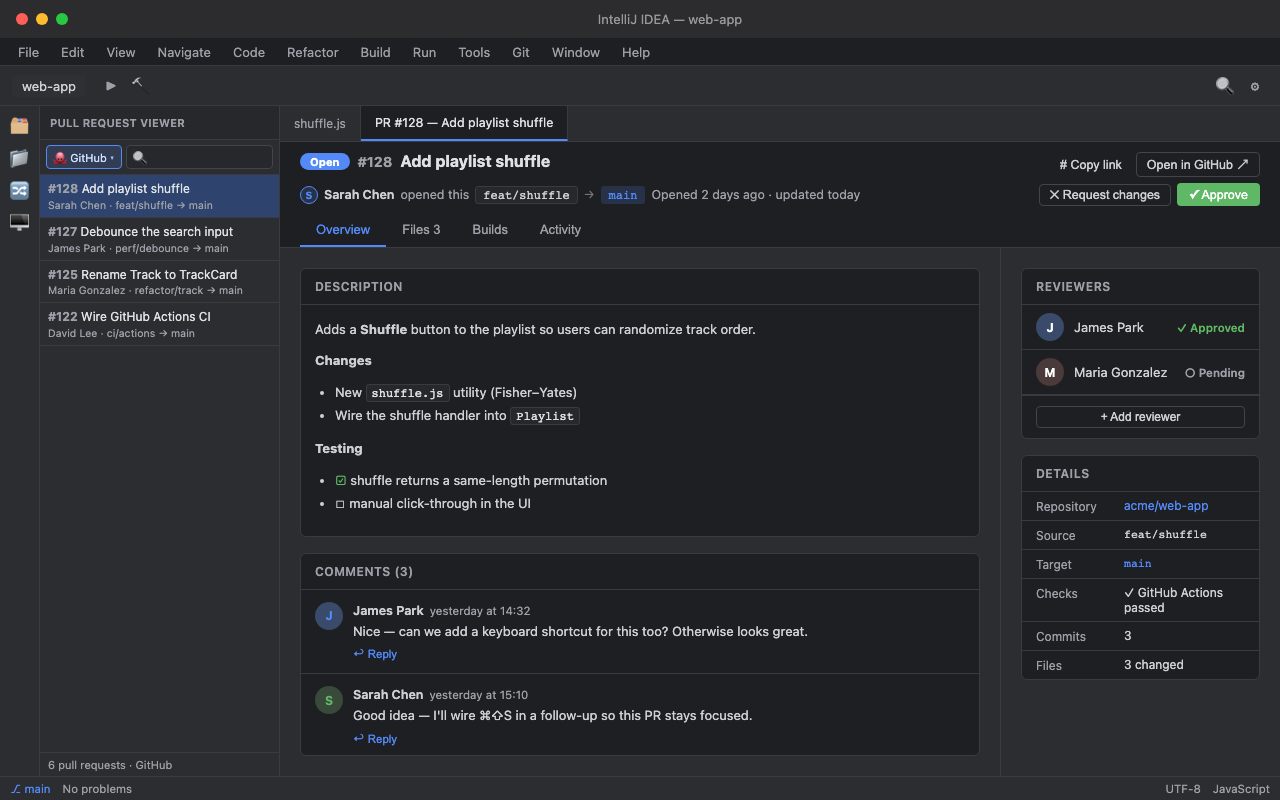Click the Request changes button
Image resolution: width=1280 pixels, height=800 pixels.
coord(1104,195)
